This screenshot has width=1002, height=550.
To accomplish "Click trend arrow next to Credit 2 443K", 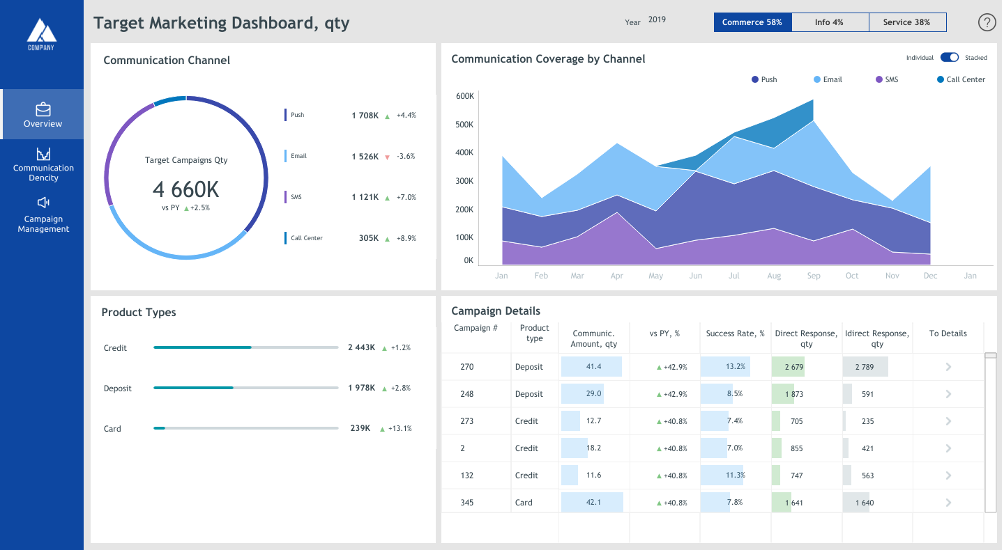I will click(385, 348).
